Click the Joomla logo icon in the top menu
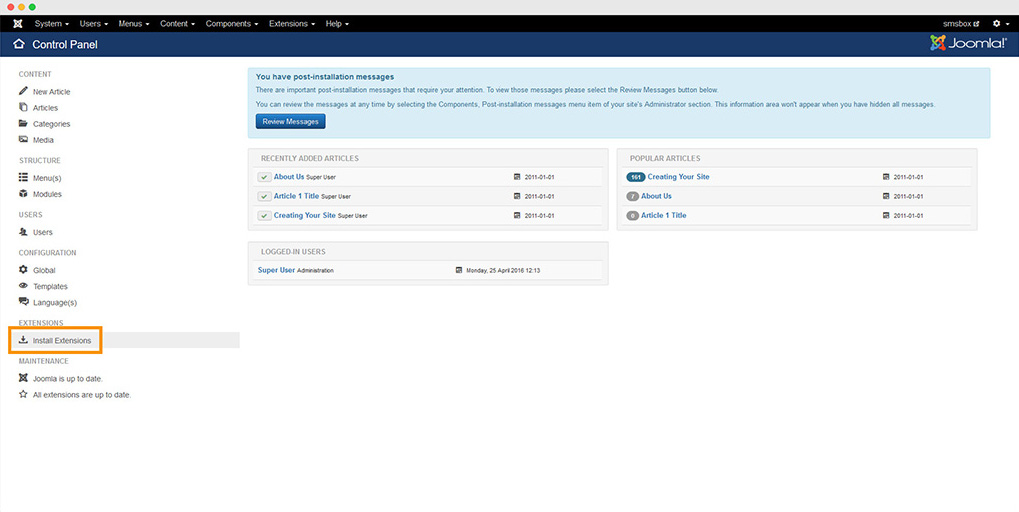Image resolution: width=1019 pixels, height=512 pixels. coord(18,23)
